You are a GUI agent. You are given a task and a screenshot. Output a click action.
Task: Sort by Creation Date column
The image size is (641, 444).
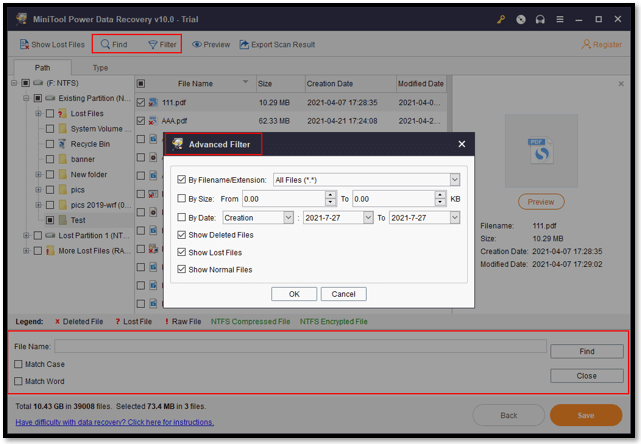[351, 83]
